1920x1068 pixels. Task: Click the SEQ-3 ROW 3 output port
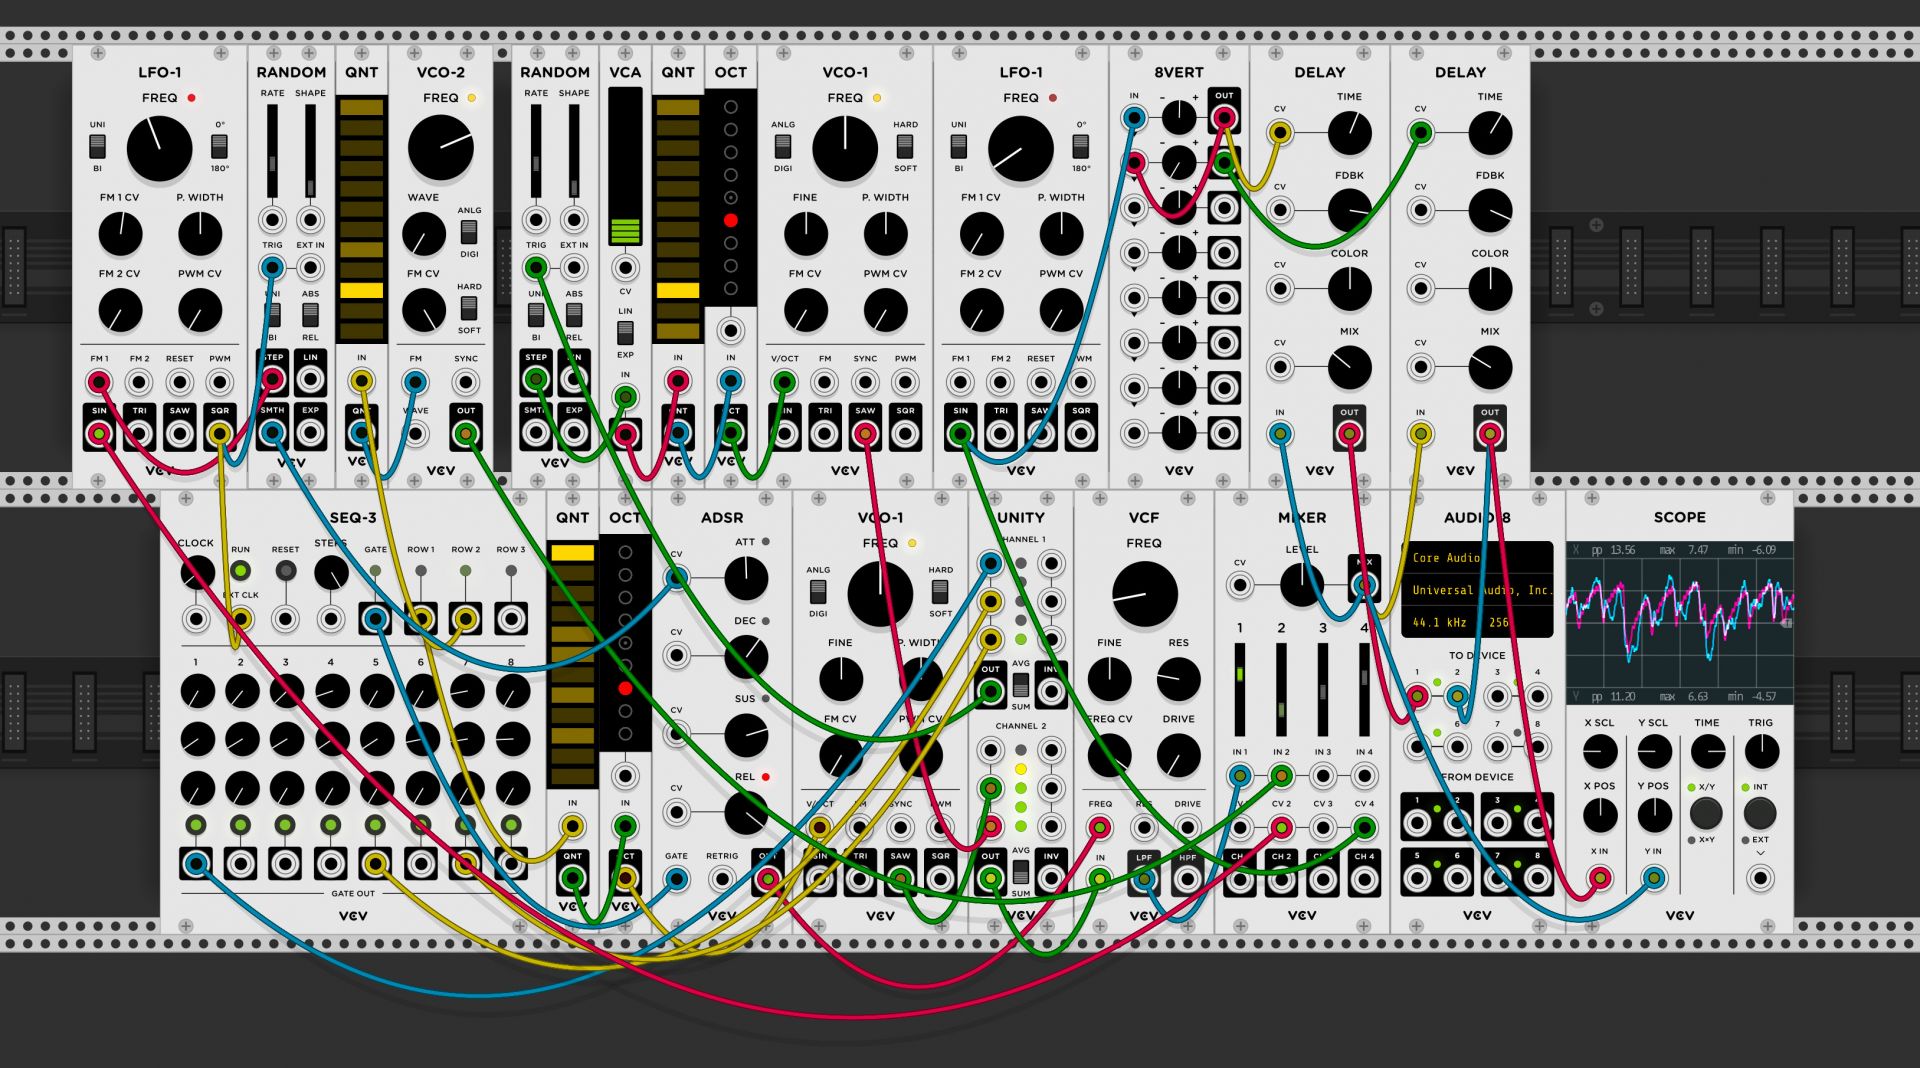click(510, 619)
